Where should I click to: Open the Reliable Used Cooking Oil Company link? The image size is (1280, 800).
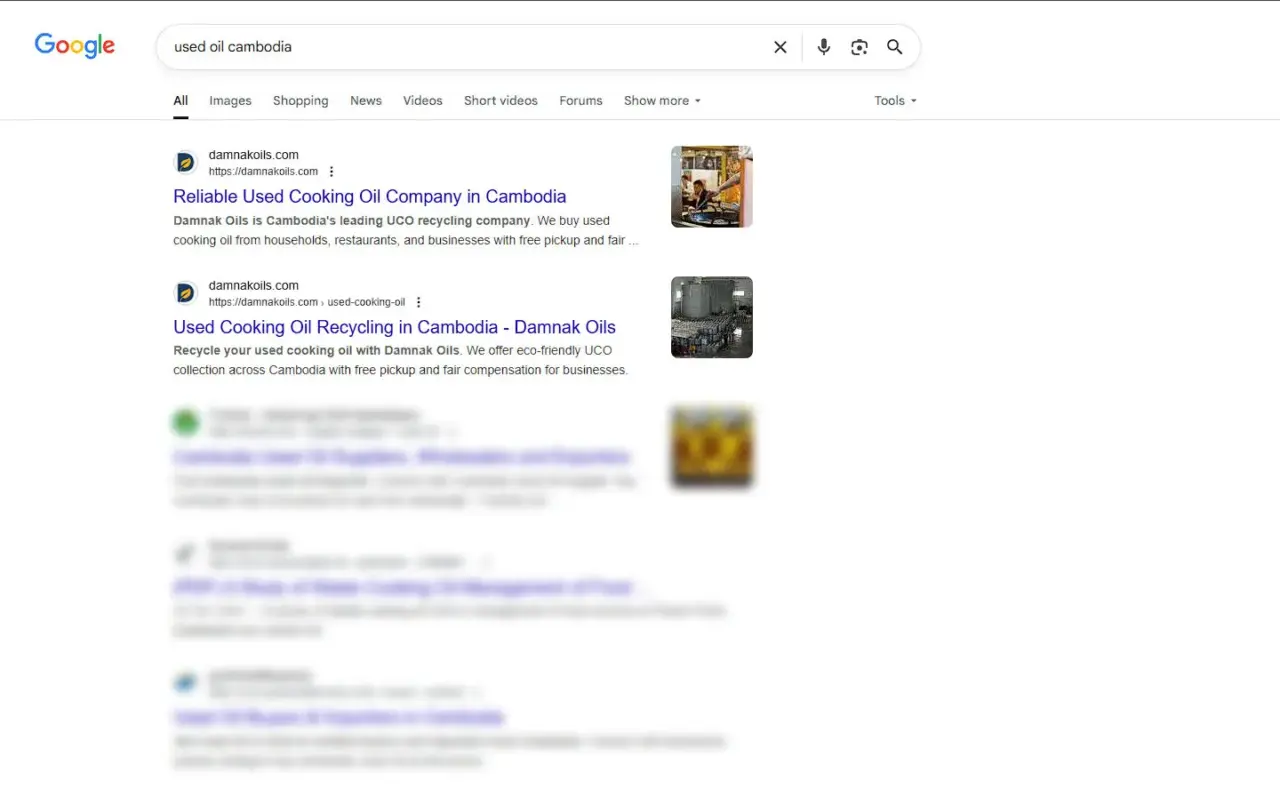click(x=370, y=196)
